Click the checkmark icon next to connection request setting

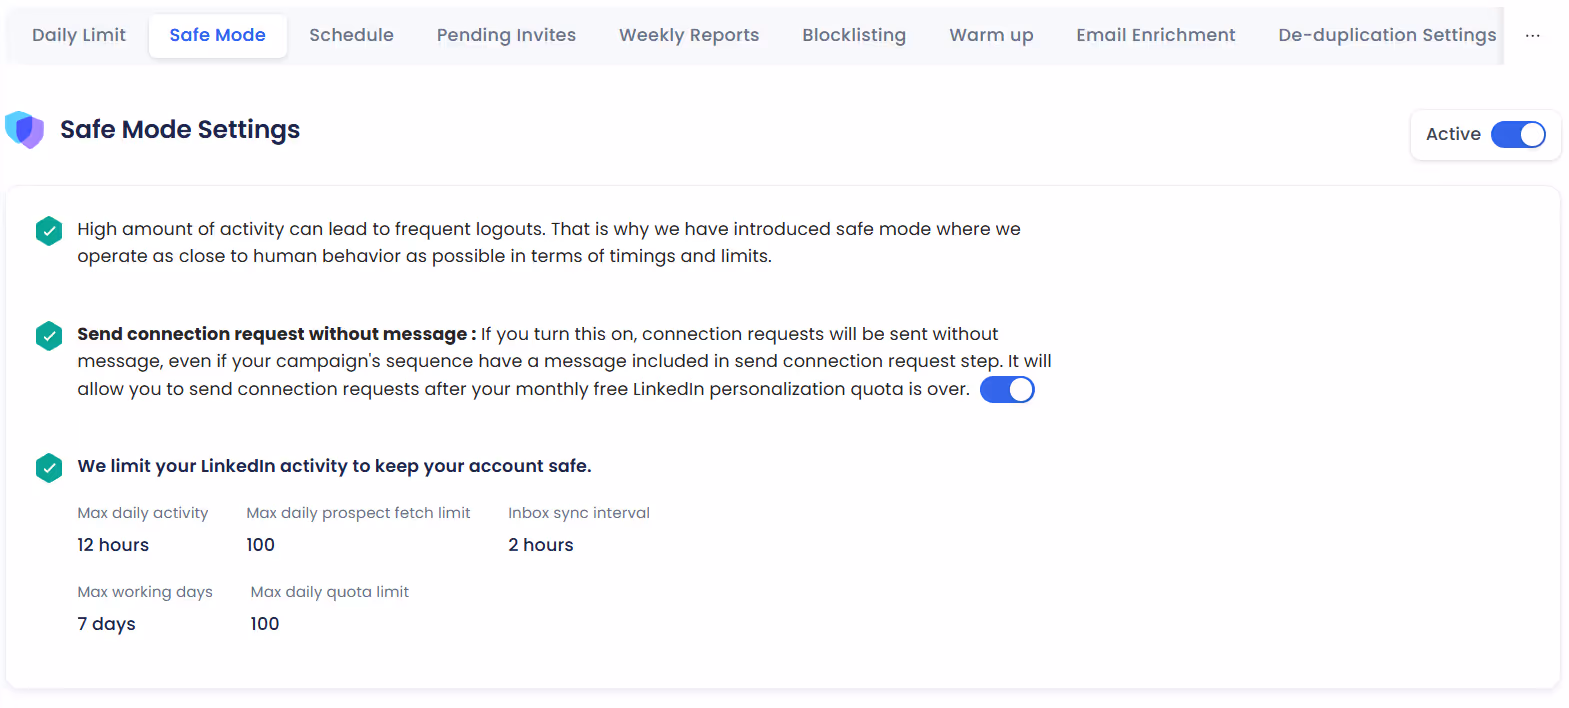[x=48, y=336]
